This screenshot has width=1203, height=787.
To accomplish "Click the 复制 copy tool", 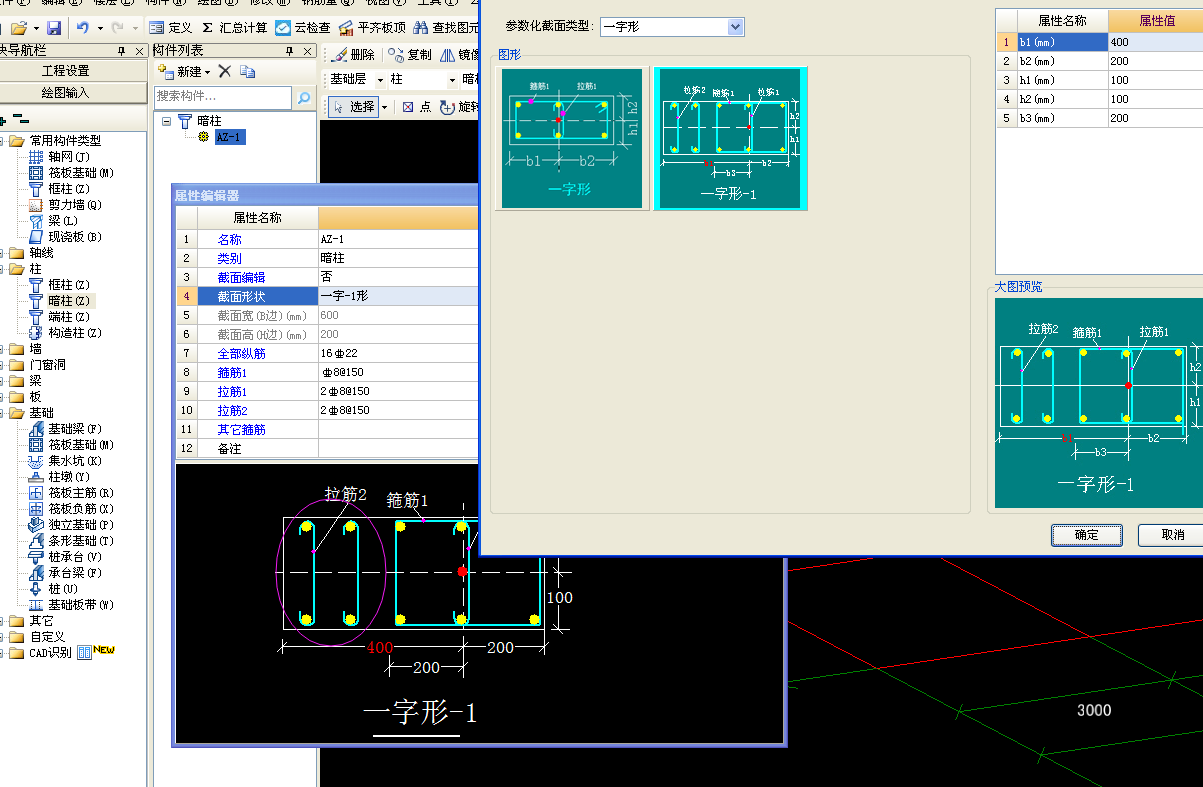I will tap(411, 55).
